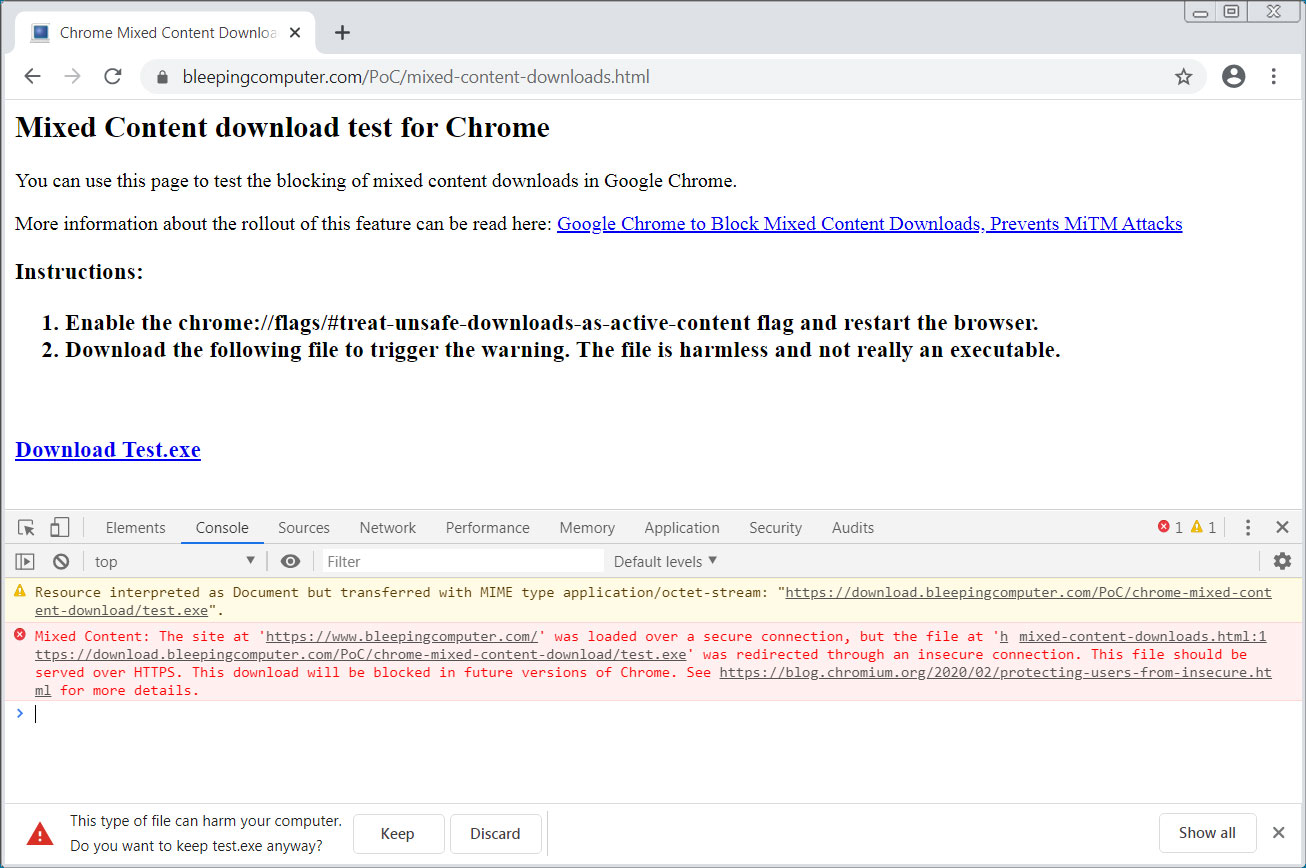Go back to the previous page

pos(32,77)
